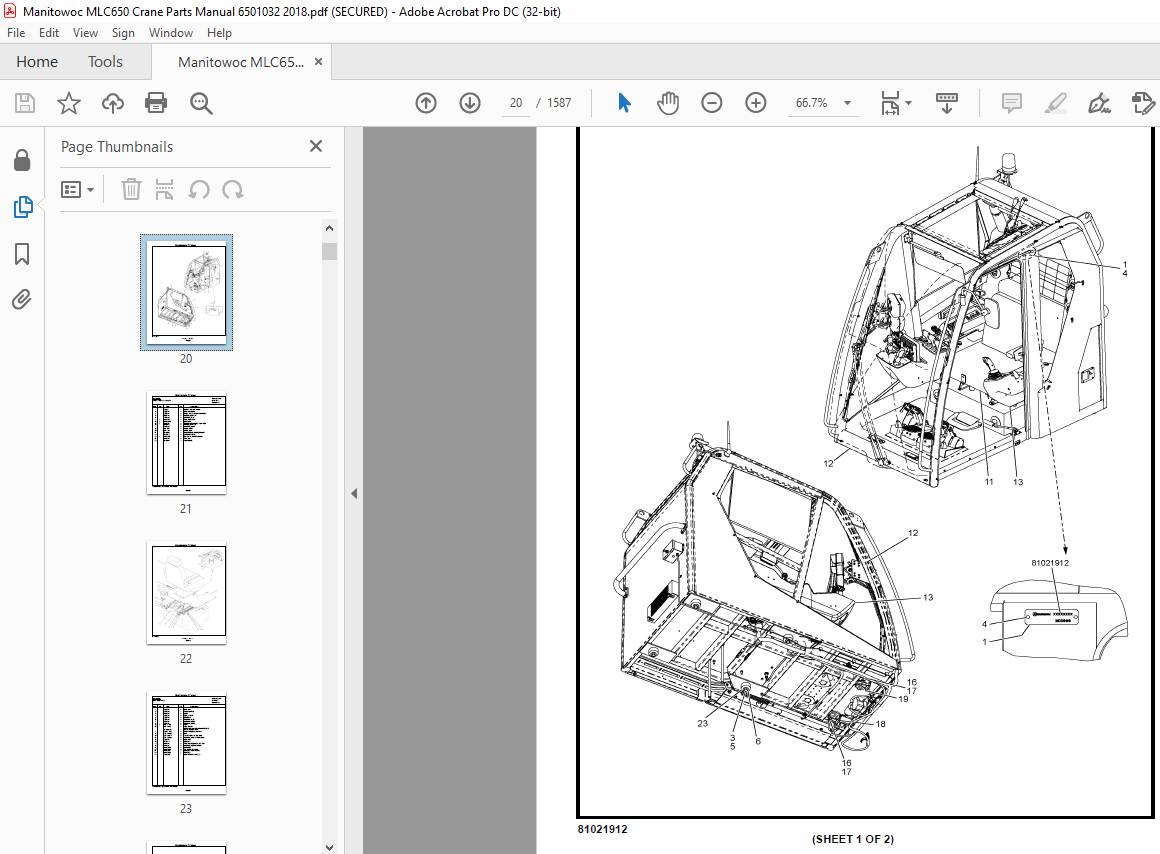Click thumbnail panel scroll down arrow
The image size is (1160, 854).
tap(329, 847)
